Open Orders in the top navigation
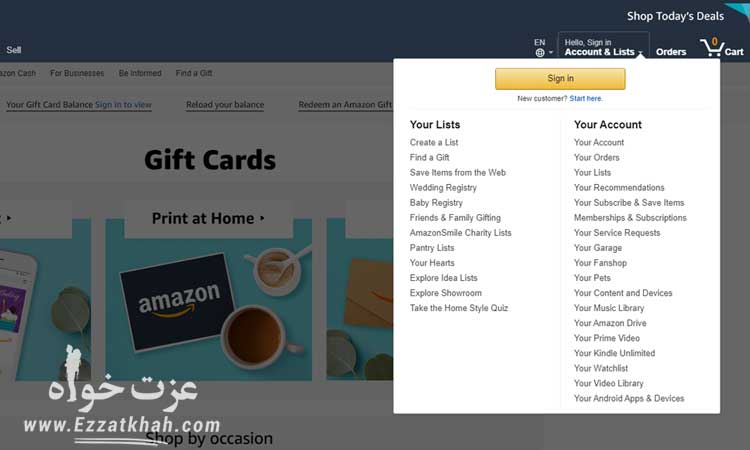 tap(671, 52)
